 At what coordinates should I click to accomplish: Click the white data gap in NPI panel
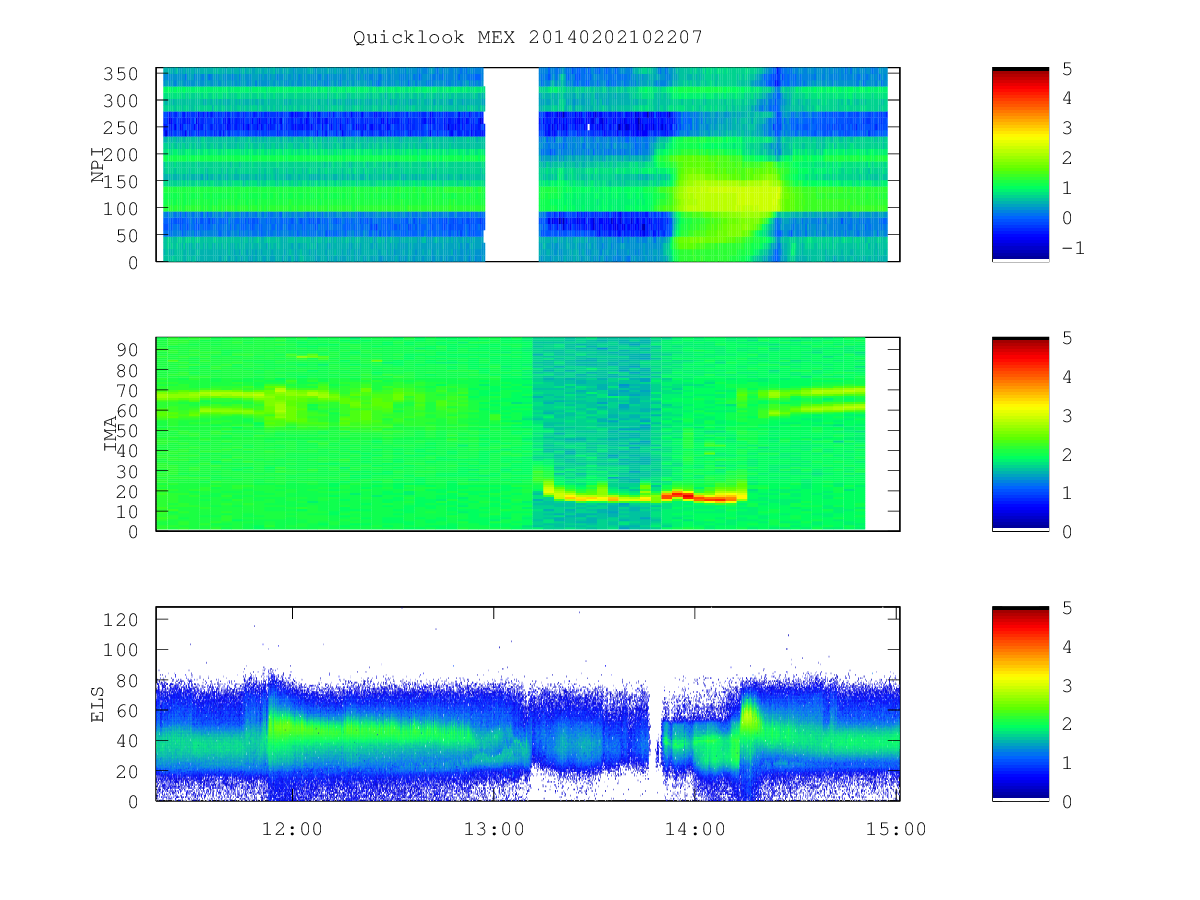click(x=512, y=164)
